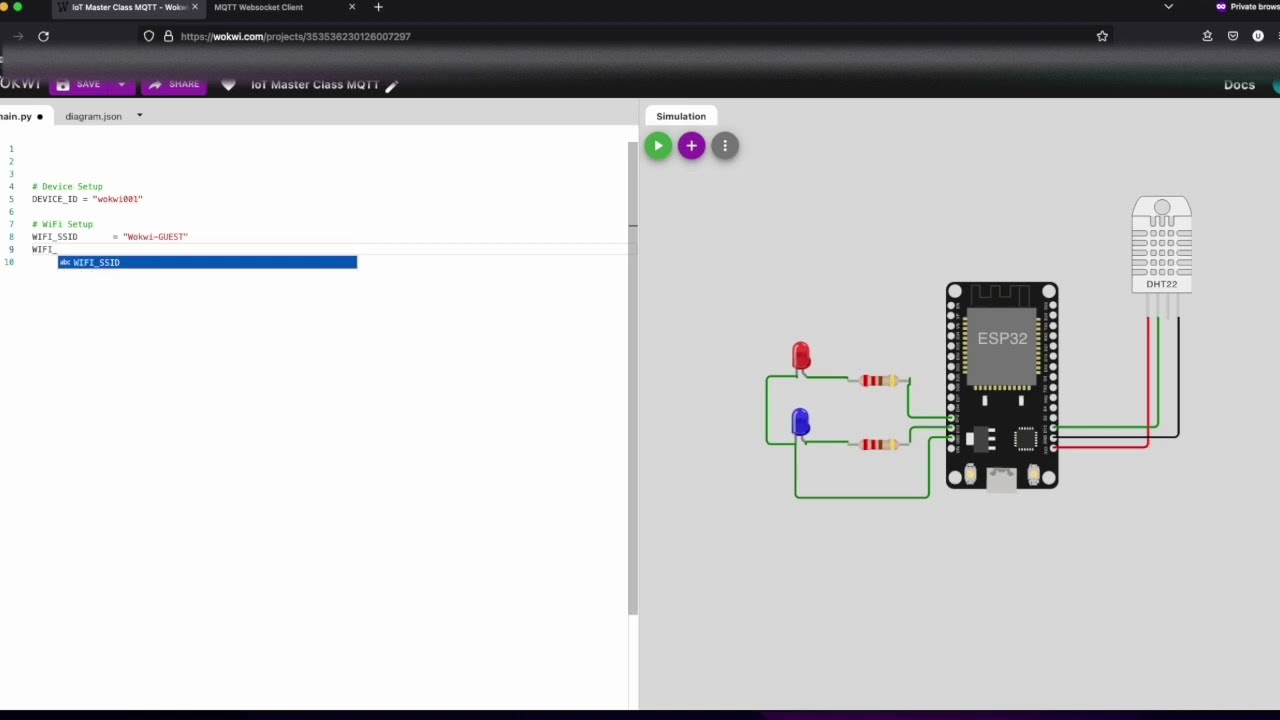1280x720 pixels.
Task: Add a new part with the purple plus button
Action: click(x=691, y=146)
